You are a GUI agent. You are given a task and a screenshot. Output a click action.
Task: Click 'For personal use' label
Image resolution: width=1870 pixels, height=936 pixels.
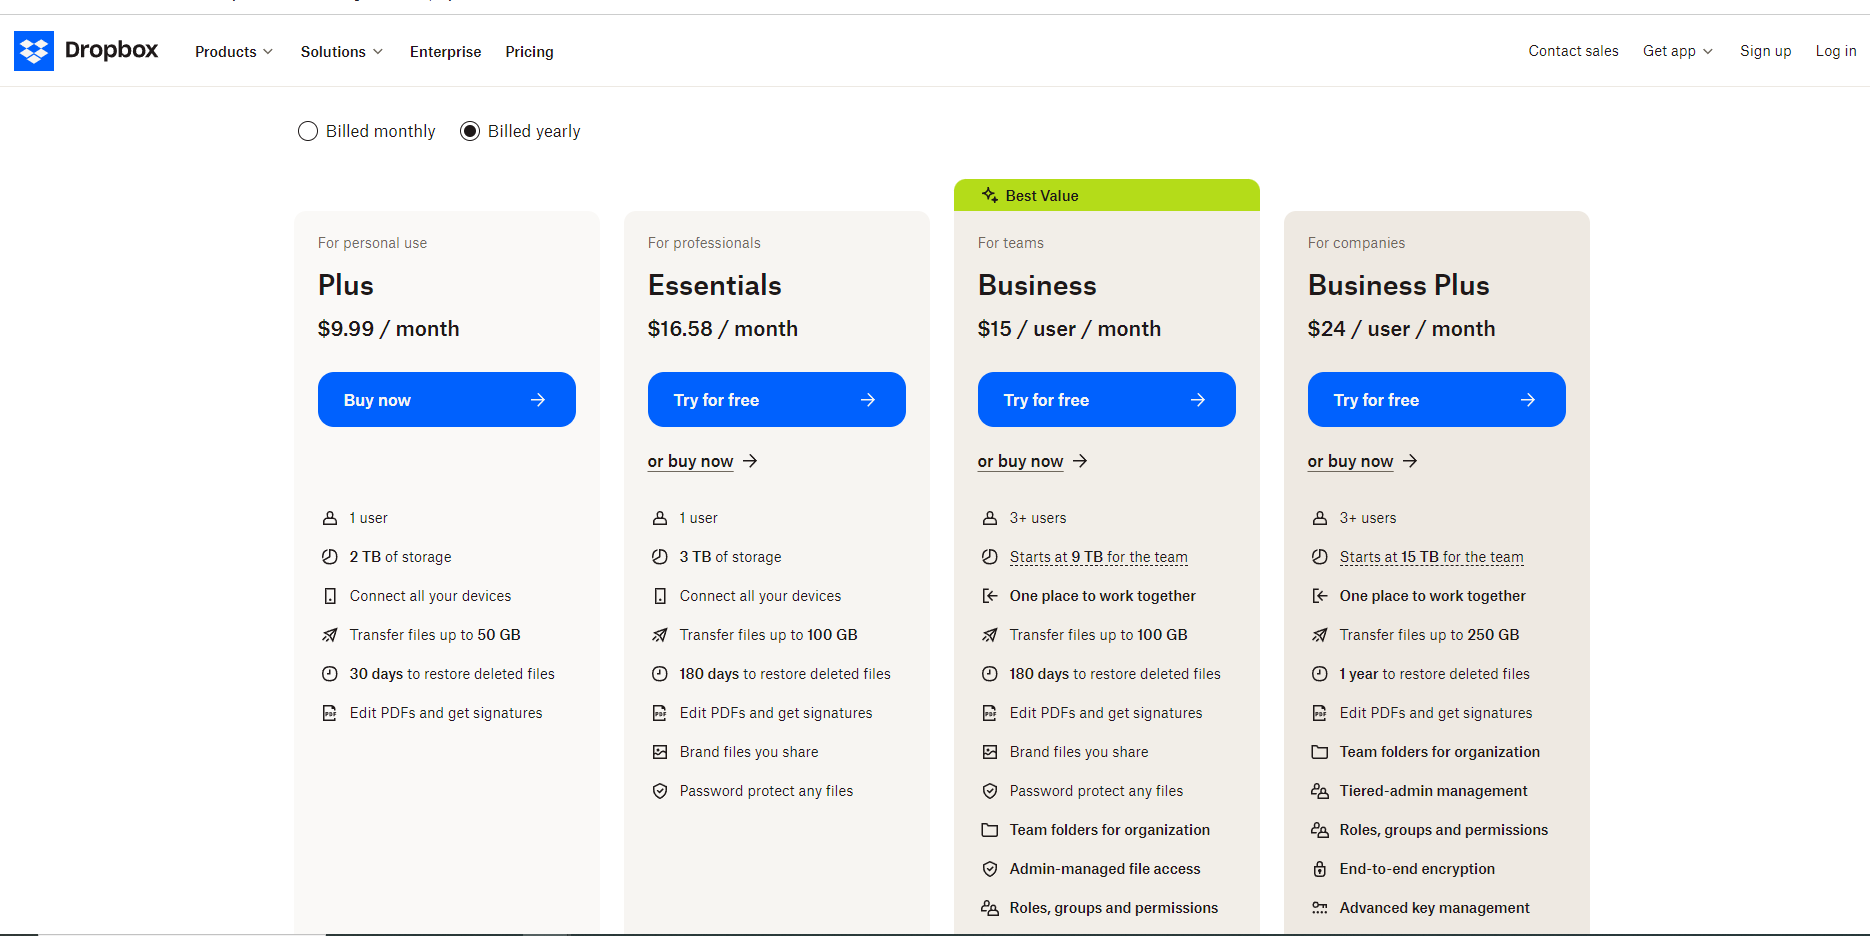point(372,243)
